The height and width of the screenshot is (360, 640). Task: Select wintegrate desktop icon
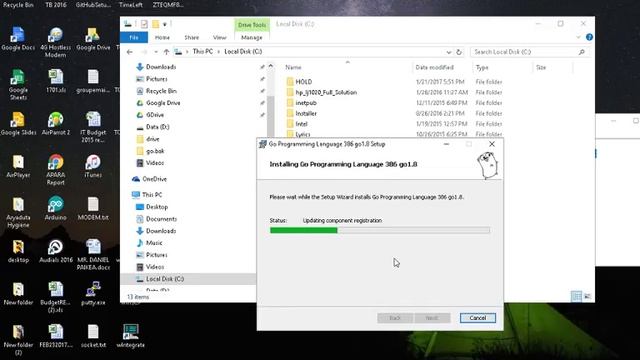131,336
